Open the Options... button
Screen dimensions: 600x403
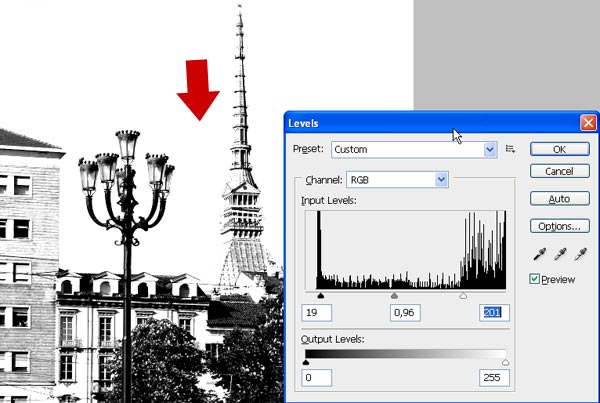coord(559,226)
